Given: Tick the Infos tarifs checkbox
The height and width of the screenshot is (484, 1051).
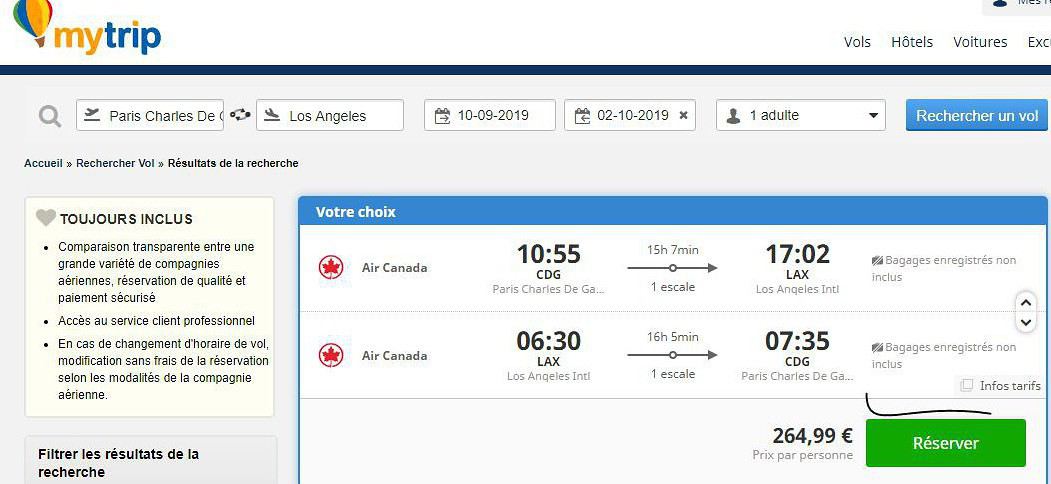Looking at the screenshot, I should pos(966,385).
